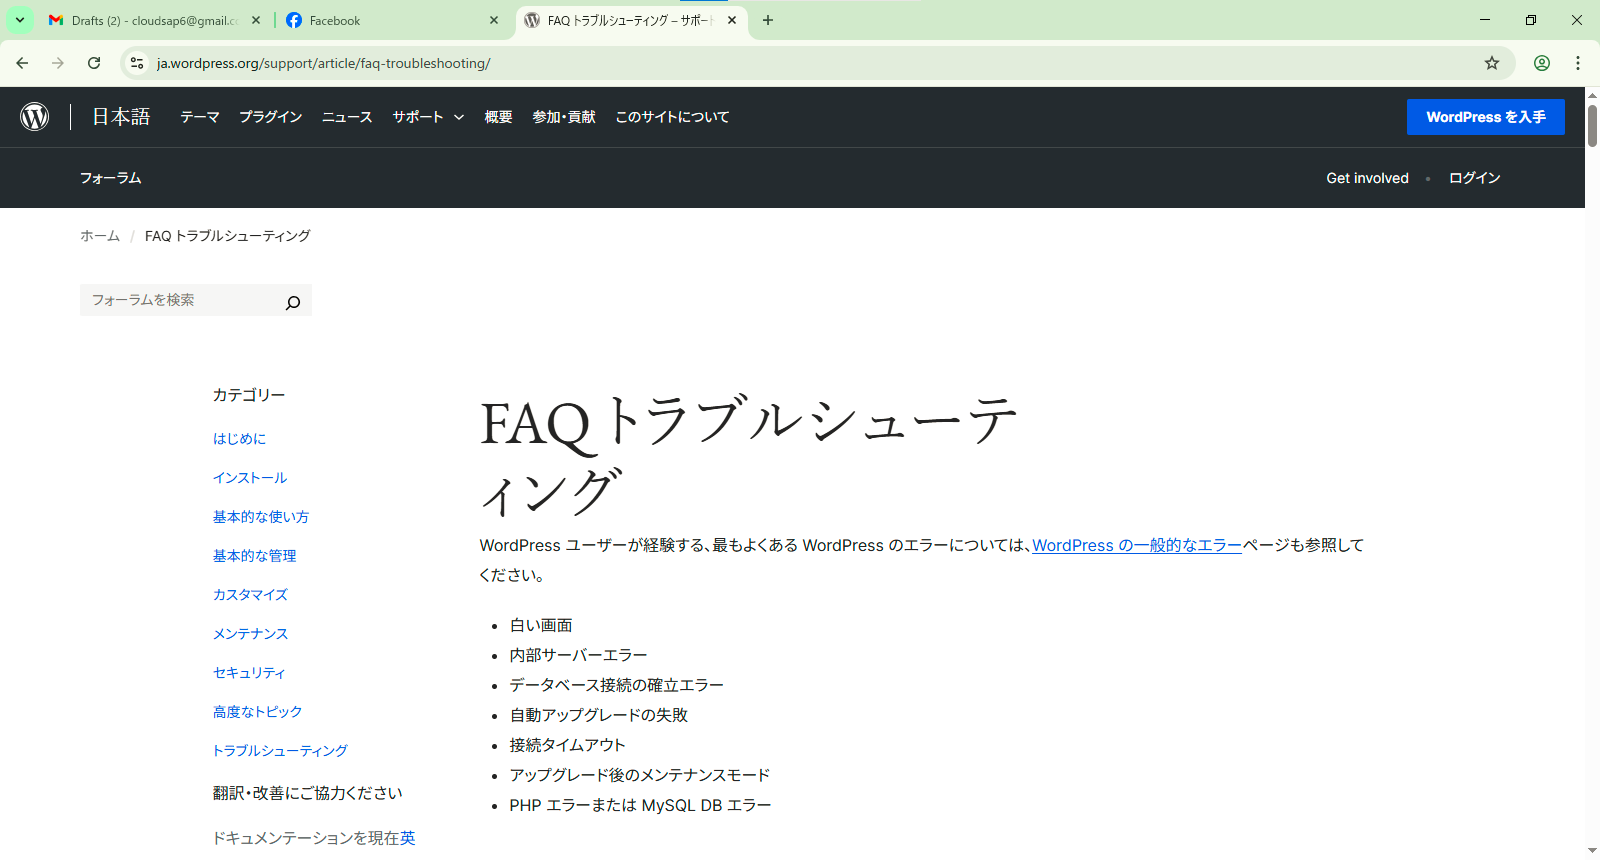Click the address bar URL
This screenshot has width=1600, height=860.
pyautogui.click(x=323, y=63)
